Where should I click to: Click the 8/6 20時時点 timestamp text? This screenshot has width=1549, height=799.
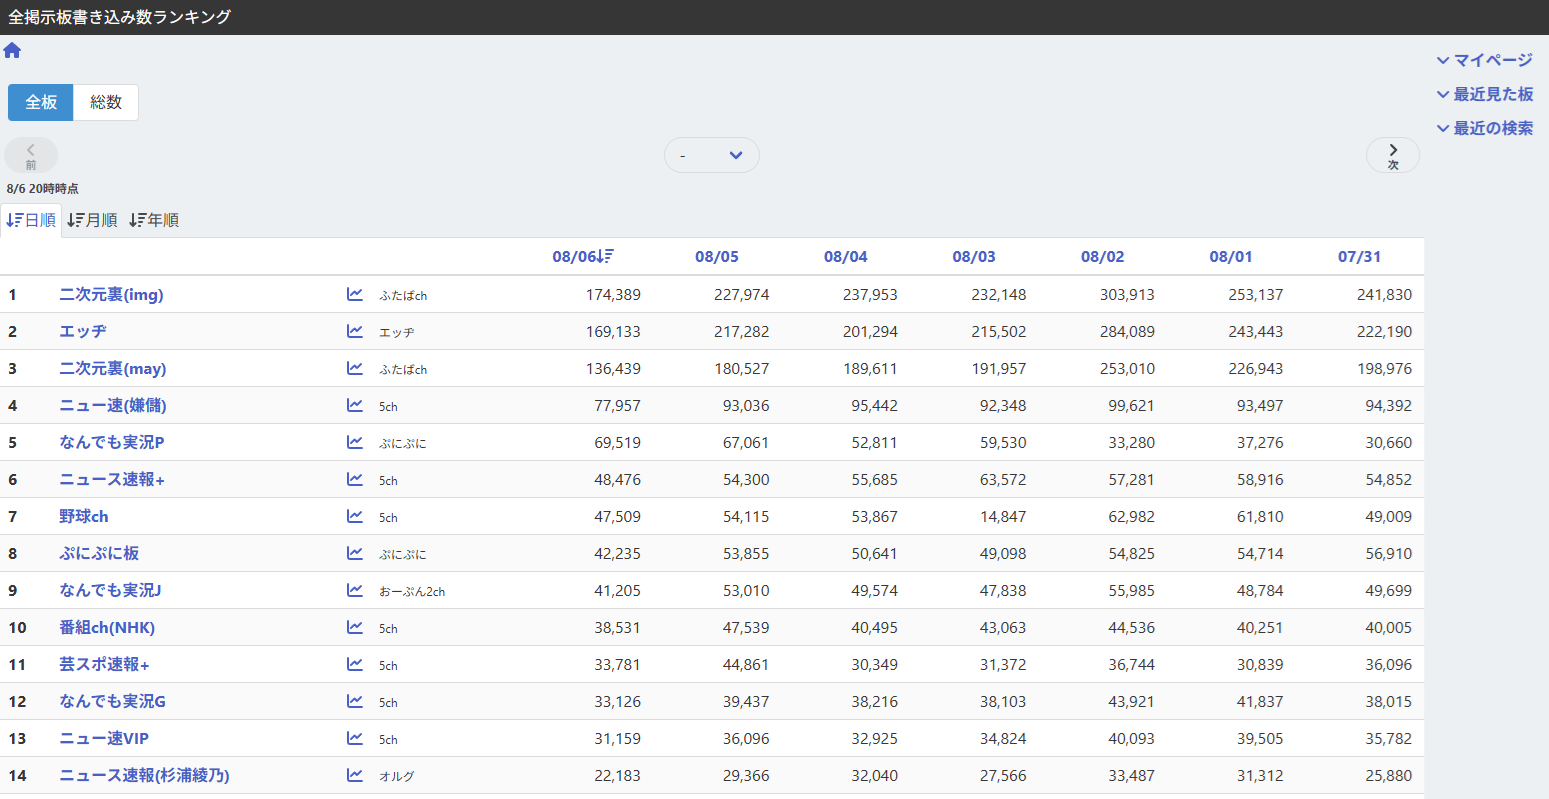pyautogui.click(x=43, y=188)
